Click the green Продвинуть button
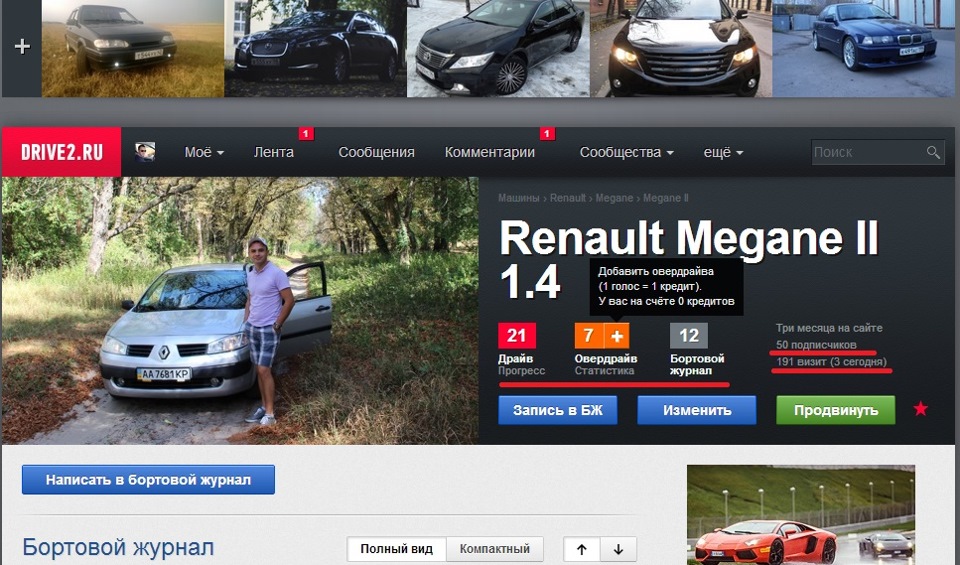 836,410
